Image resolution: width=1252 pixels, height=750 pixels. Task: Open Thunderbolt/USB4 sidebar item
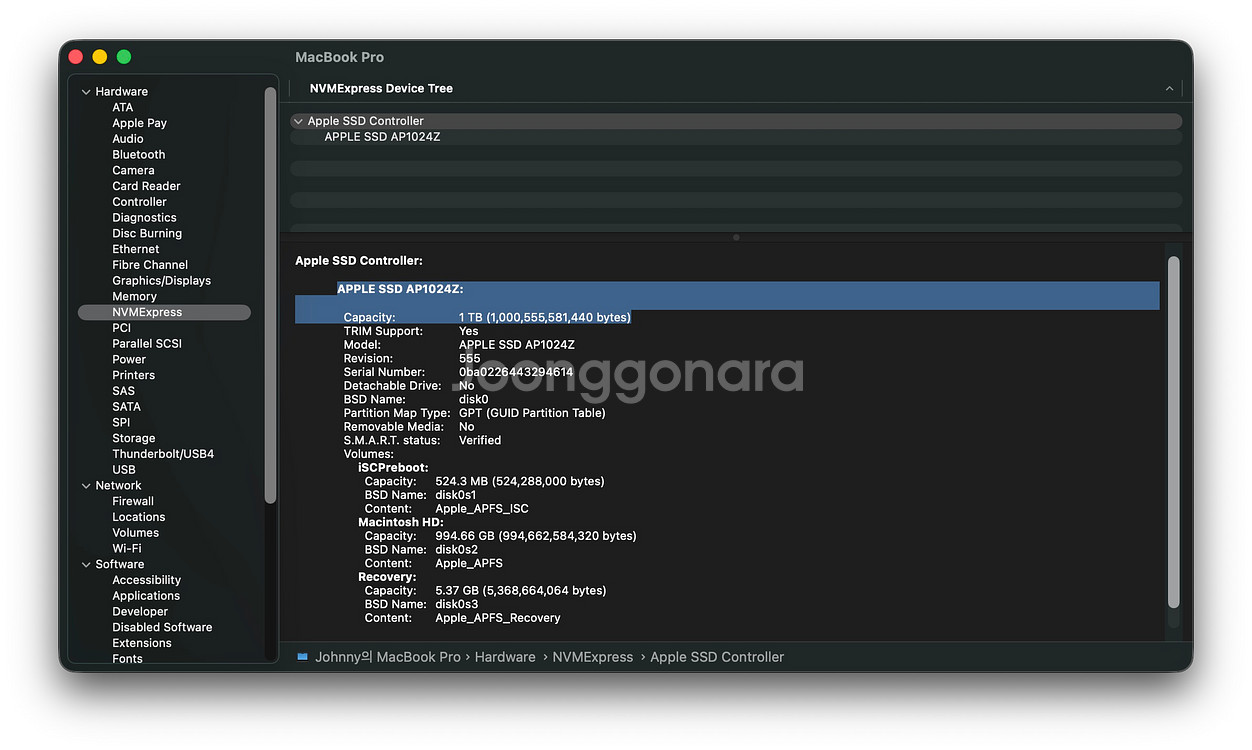pos(162,454)
